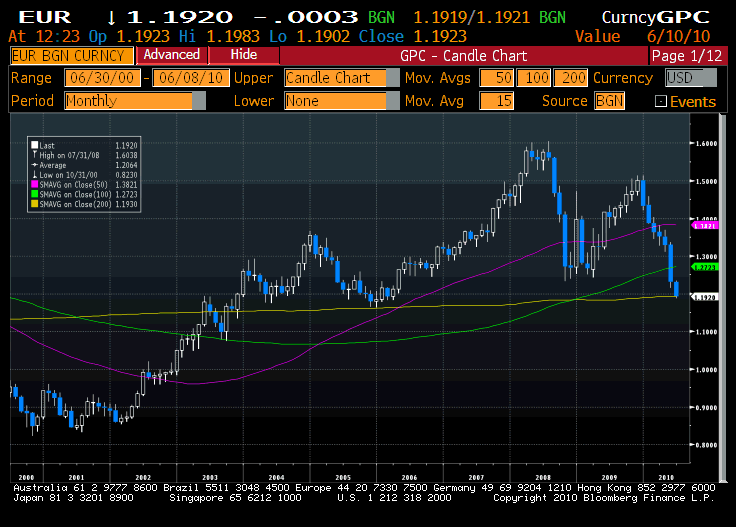736x527 pixels.
Task: Click the High marker icon in legend
Action: click(x=33, y=157)
